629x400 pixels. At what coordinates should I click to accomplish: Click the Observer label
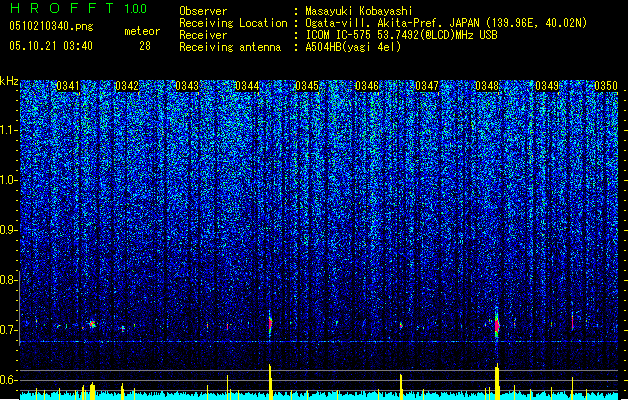[203, 11]
